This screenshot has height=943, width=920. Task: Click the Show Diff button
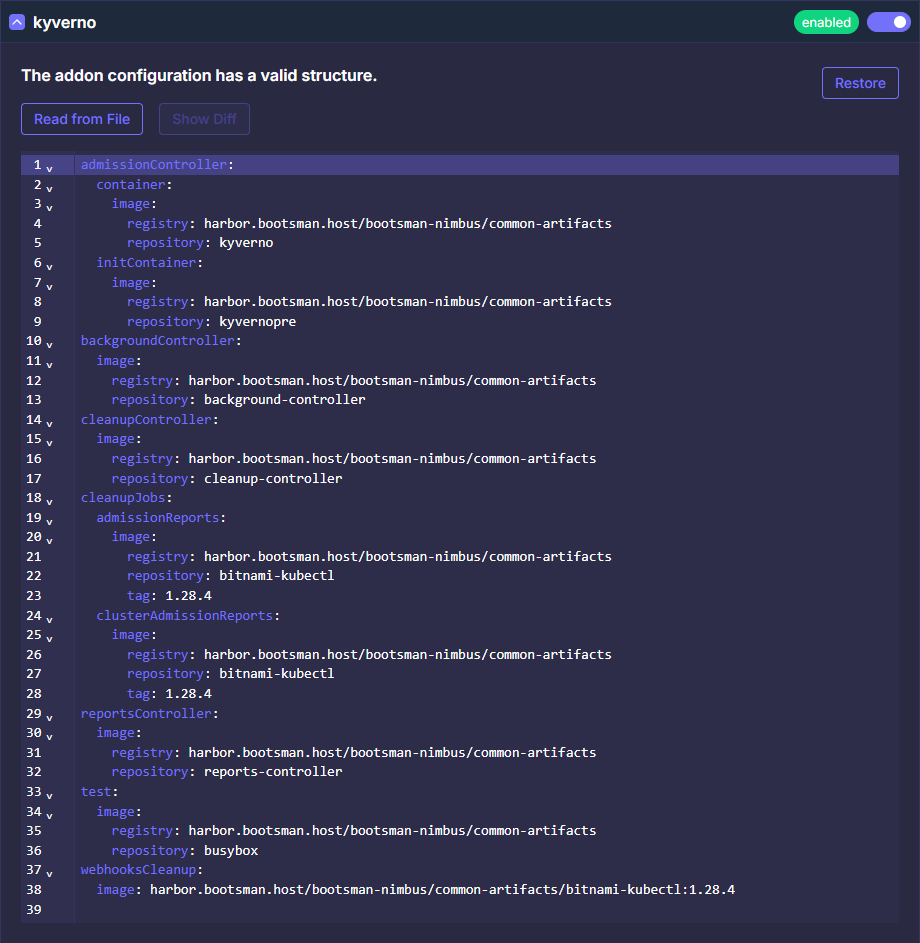click(x=204, y=119)
